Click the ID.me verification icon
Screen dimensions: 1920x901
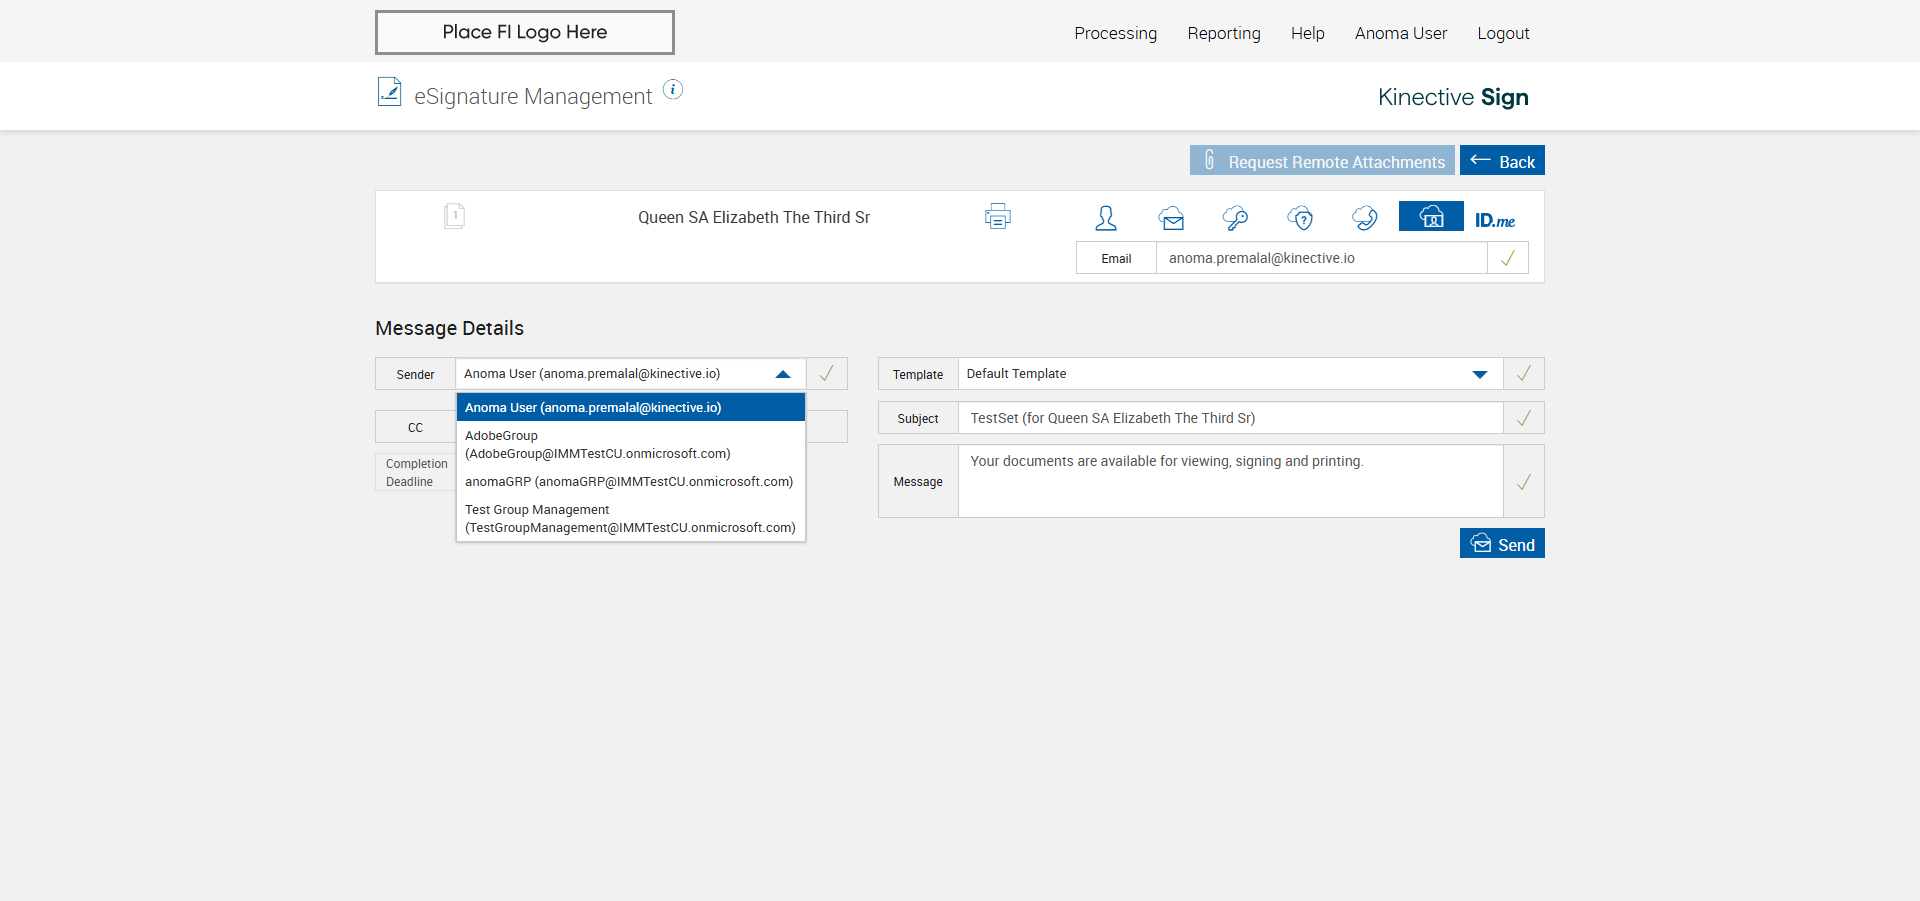[1495, 220]
